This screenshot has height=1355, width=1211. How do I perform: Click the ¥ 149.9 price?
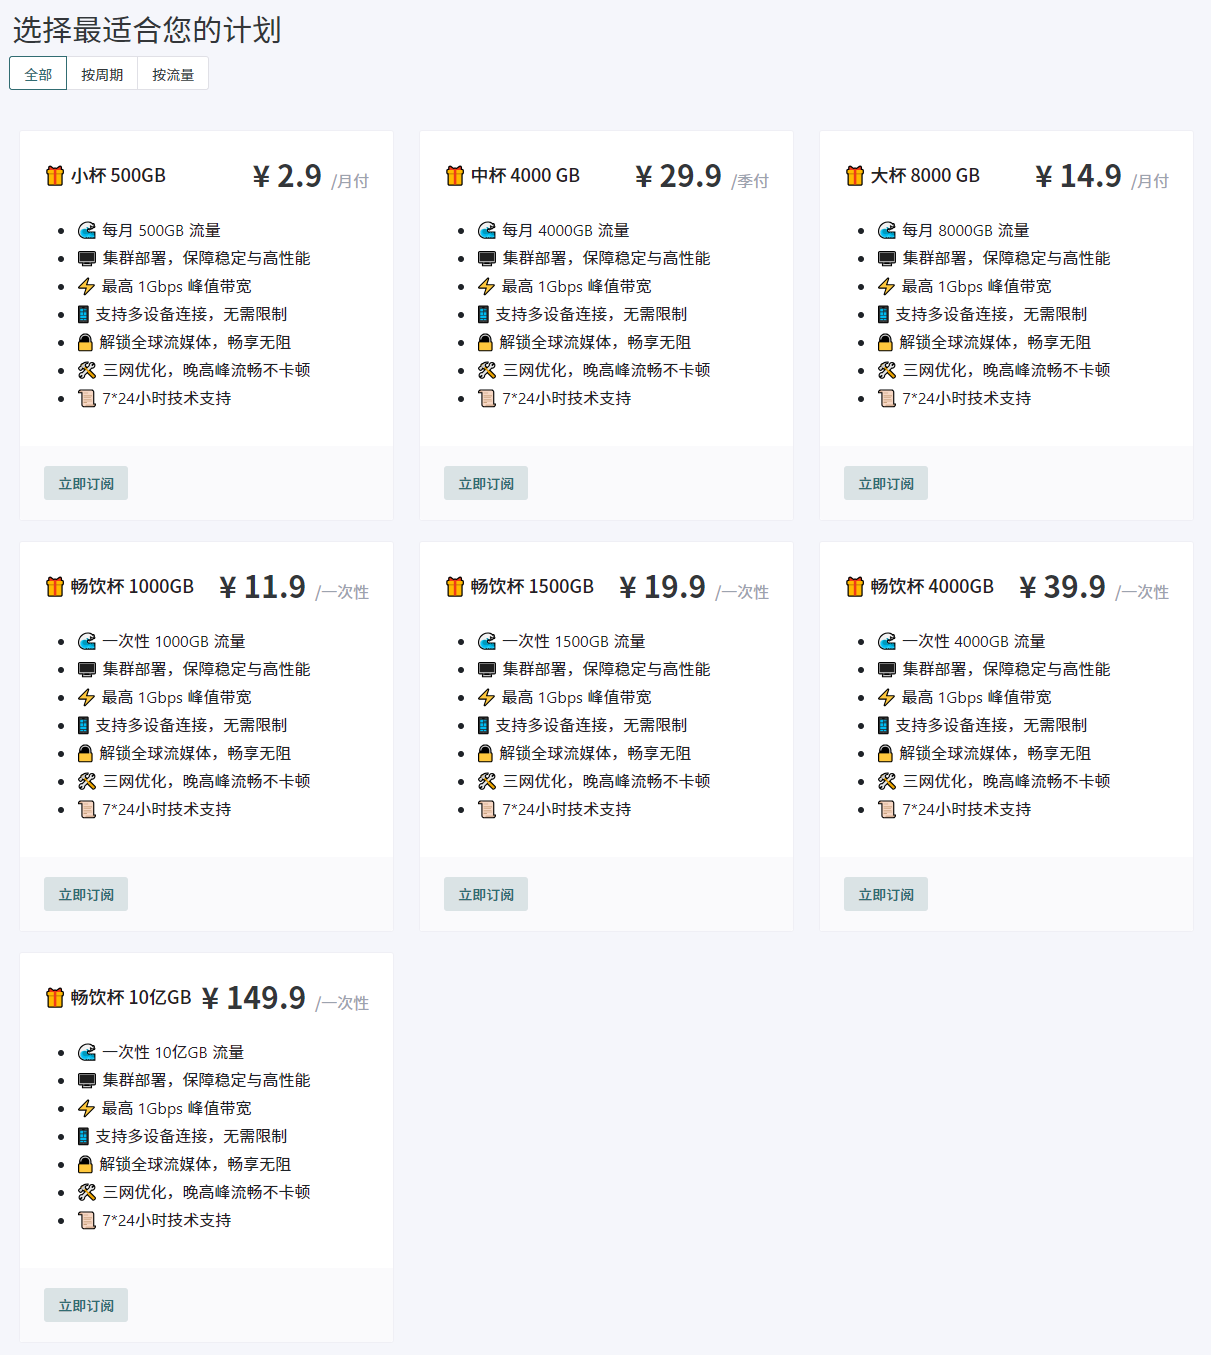pyautogui.click(x=253, y=999)
